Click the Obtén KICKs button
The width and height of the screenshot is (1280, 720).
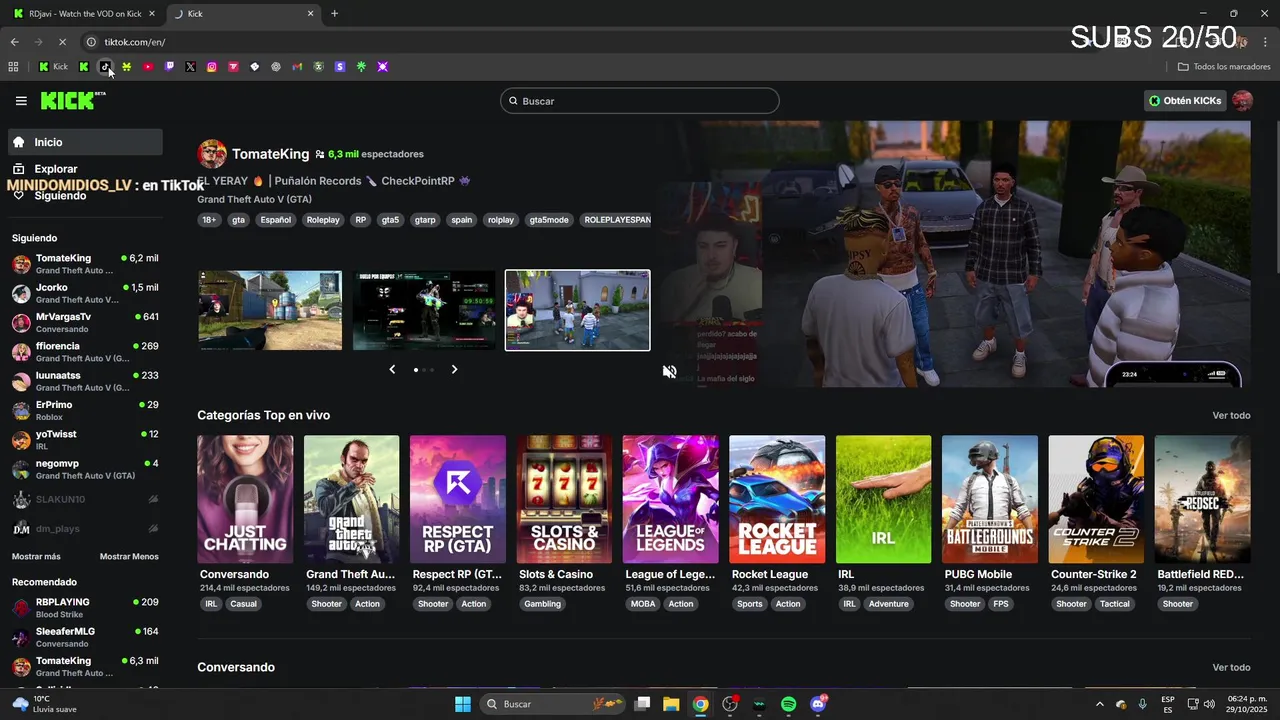click(x=1185, y=100)
